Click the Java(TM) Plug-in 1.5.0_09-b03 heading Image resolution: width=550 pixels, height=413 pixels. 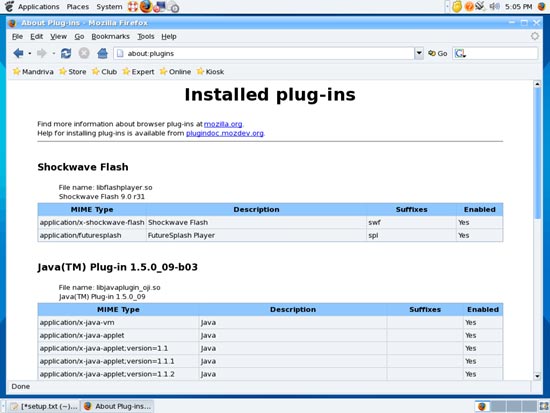(118, 267)
